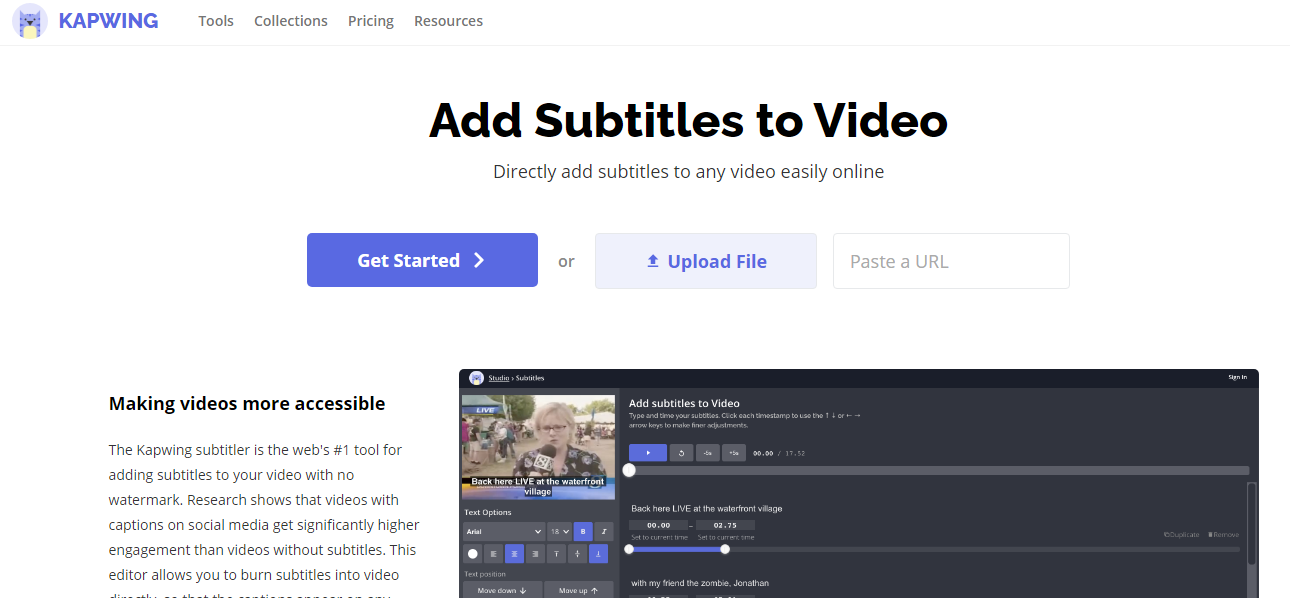Click the subtitle text 'with my friend the zombie, Jonathan'
Image resolution: width=1290 pixels, height=598 pixels.
(x=700, y=583)
